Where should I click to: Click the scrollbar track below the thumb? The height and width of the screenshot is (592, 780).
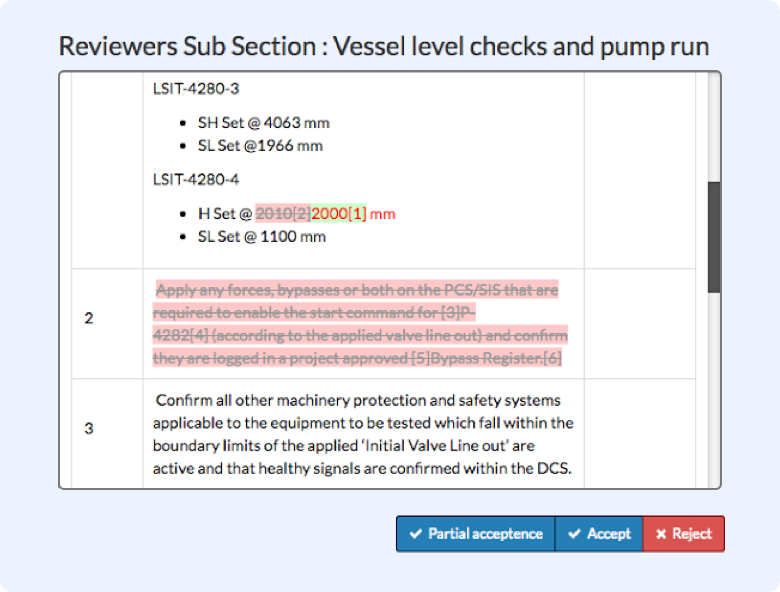tap(713, 390)
